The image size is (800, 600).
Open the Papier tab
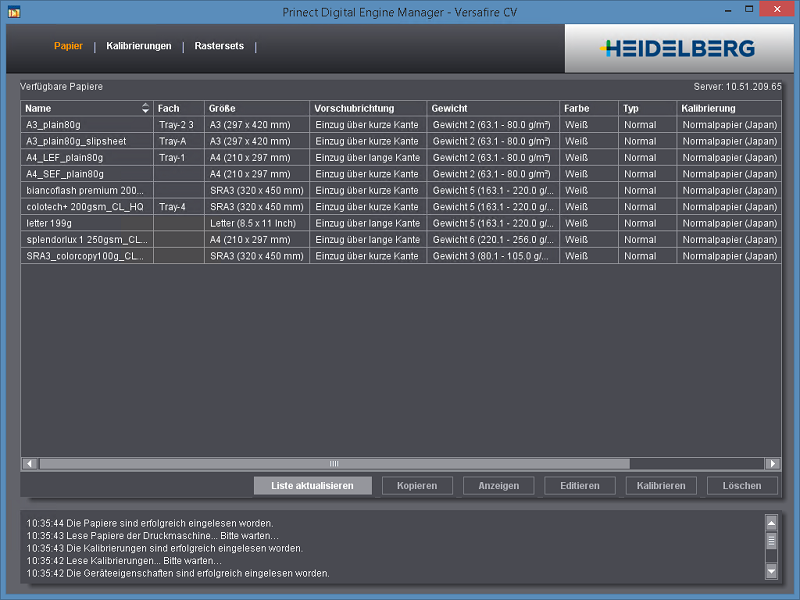pyautogui.click(x=68, y=46)
